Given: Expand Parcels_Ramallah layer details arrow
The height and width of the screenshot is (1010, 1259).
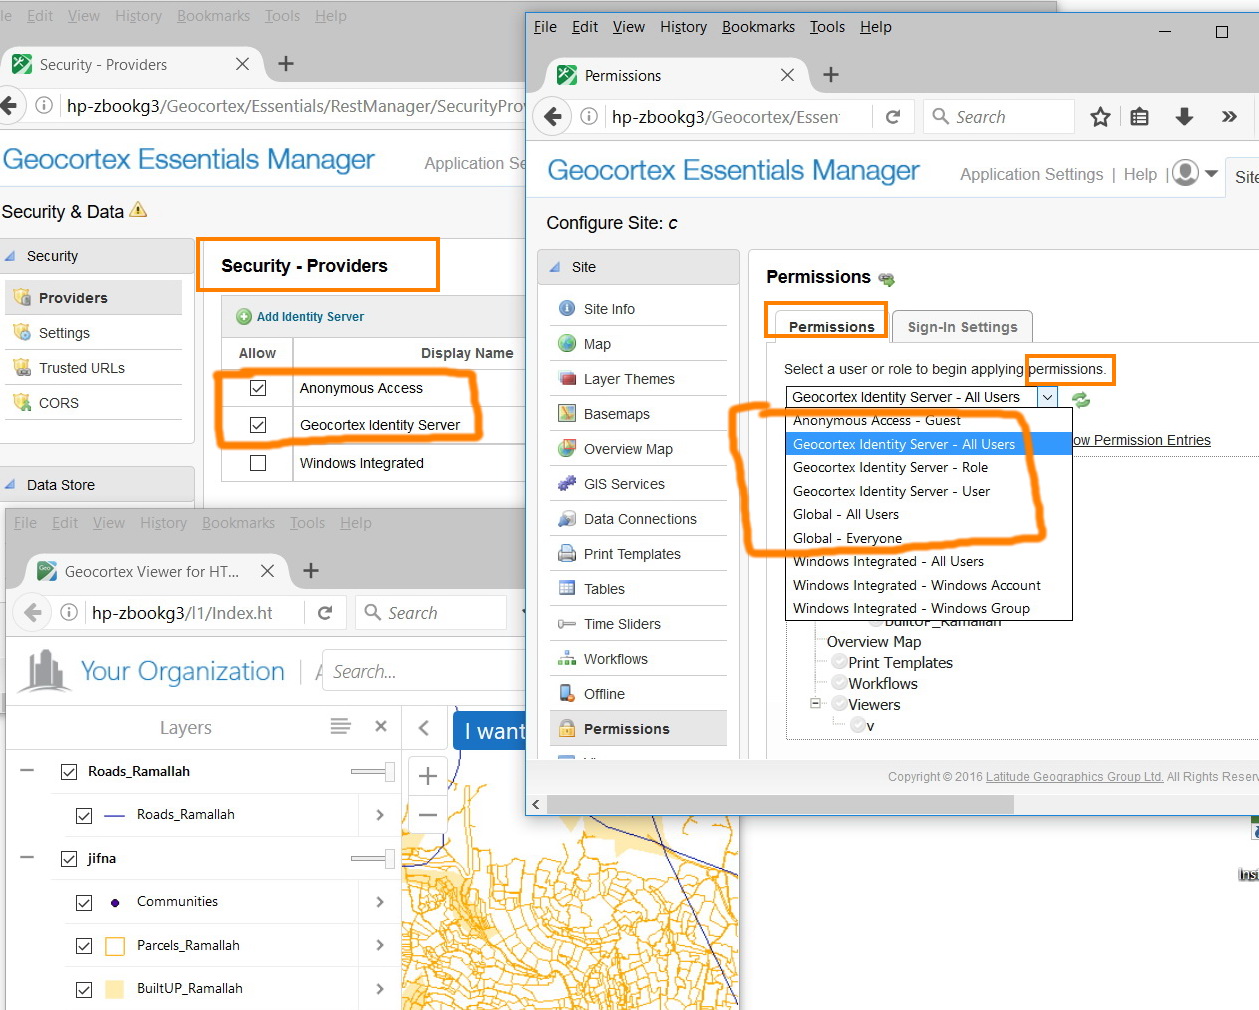Looking at the screenshot, I should 380,945.
